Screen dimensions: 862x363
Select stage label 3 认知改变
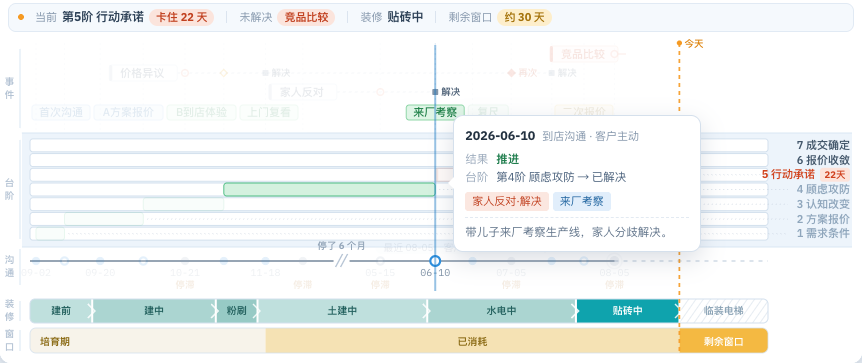click(823, 204)
